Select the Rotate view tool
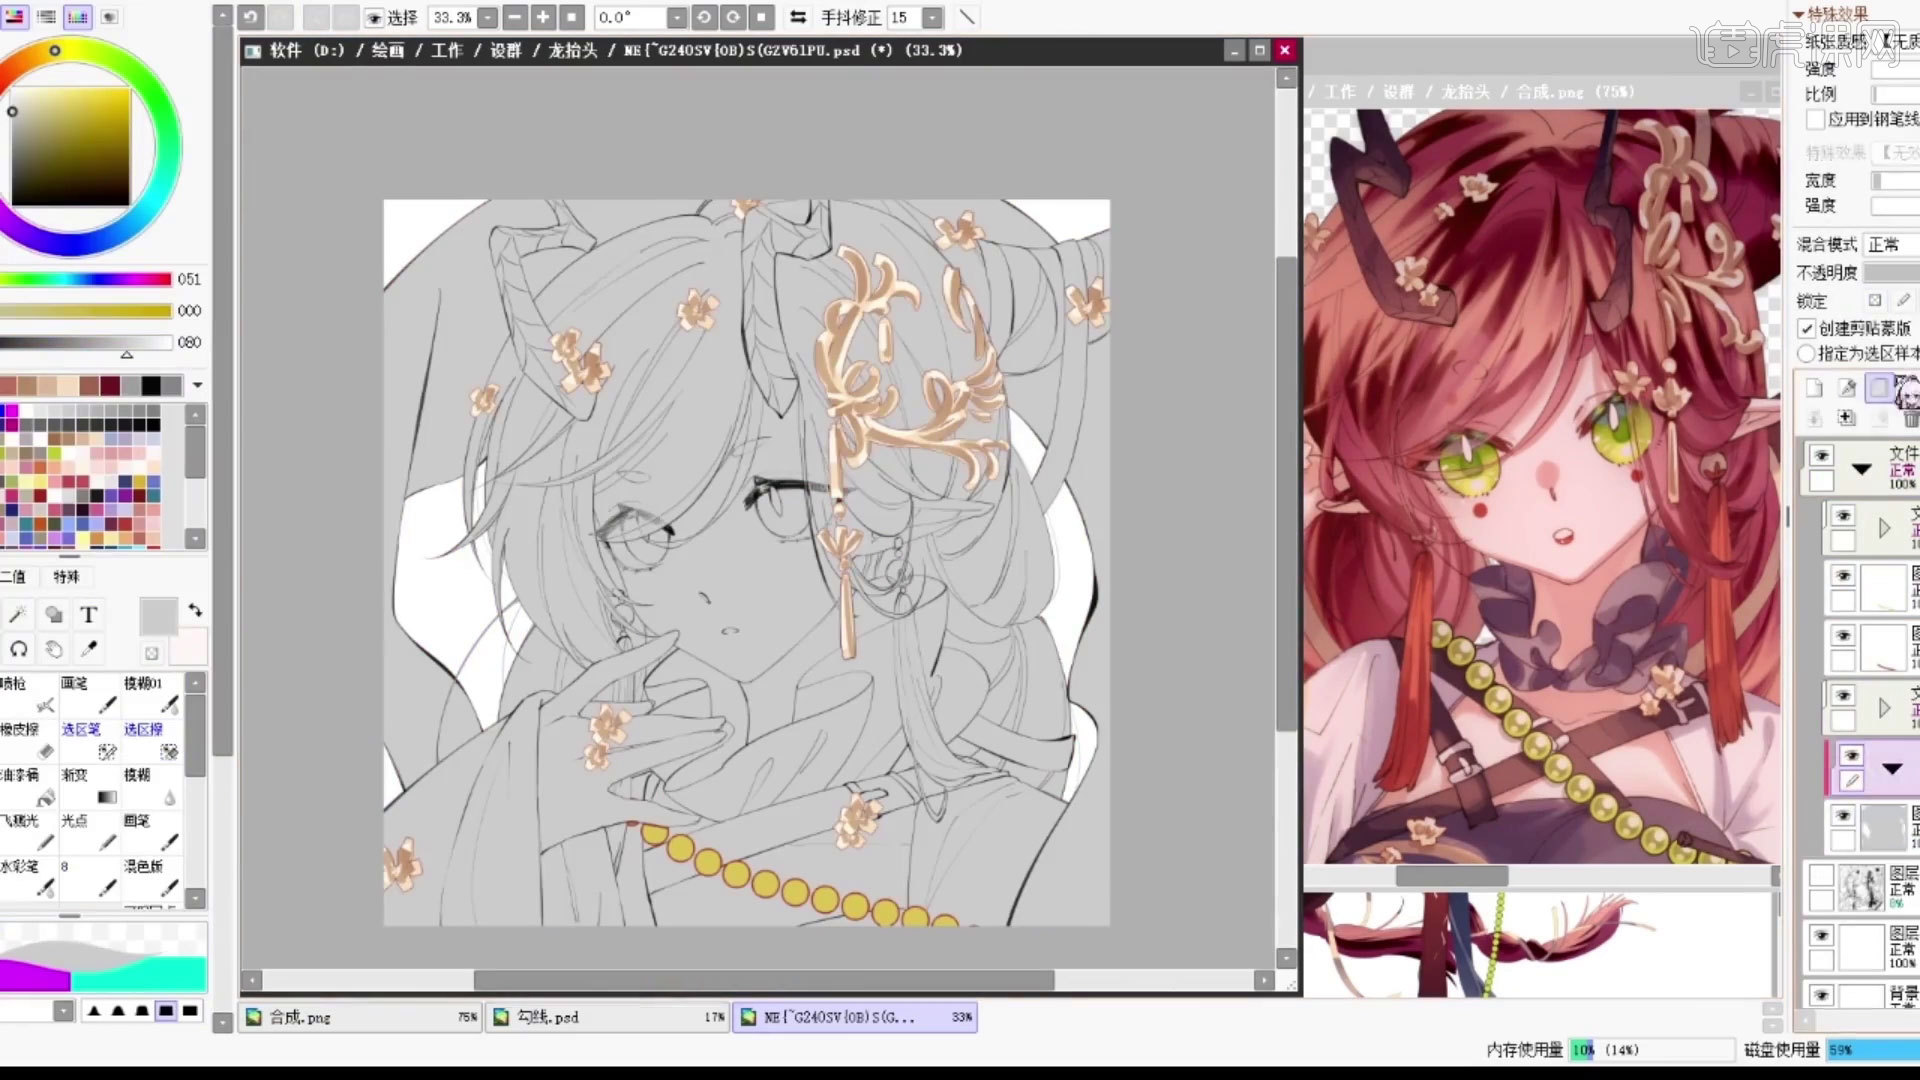This screenshot has width=1920, height=1080. [x=18, y=649]
